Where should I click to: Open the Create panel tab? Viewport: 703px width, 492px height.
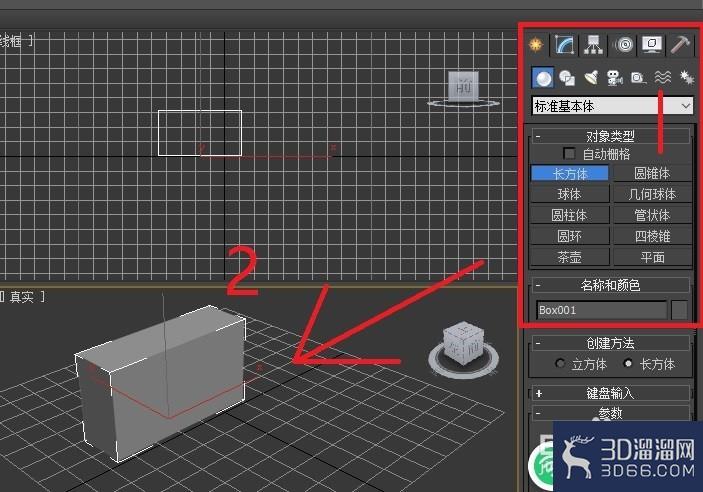[536, 44]
